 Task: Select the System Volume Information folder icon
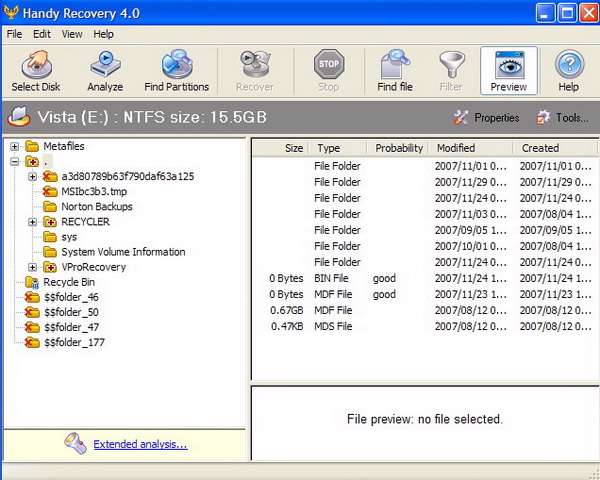pos(50,252)
